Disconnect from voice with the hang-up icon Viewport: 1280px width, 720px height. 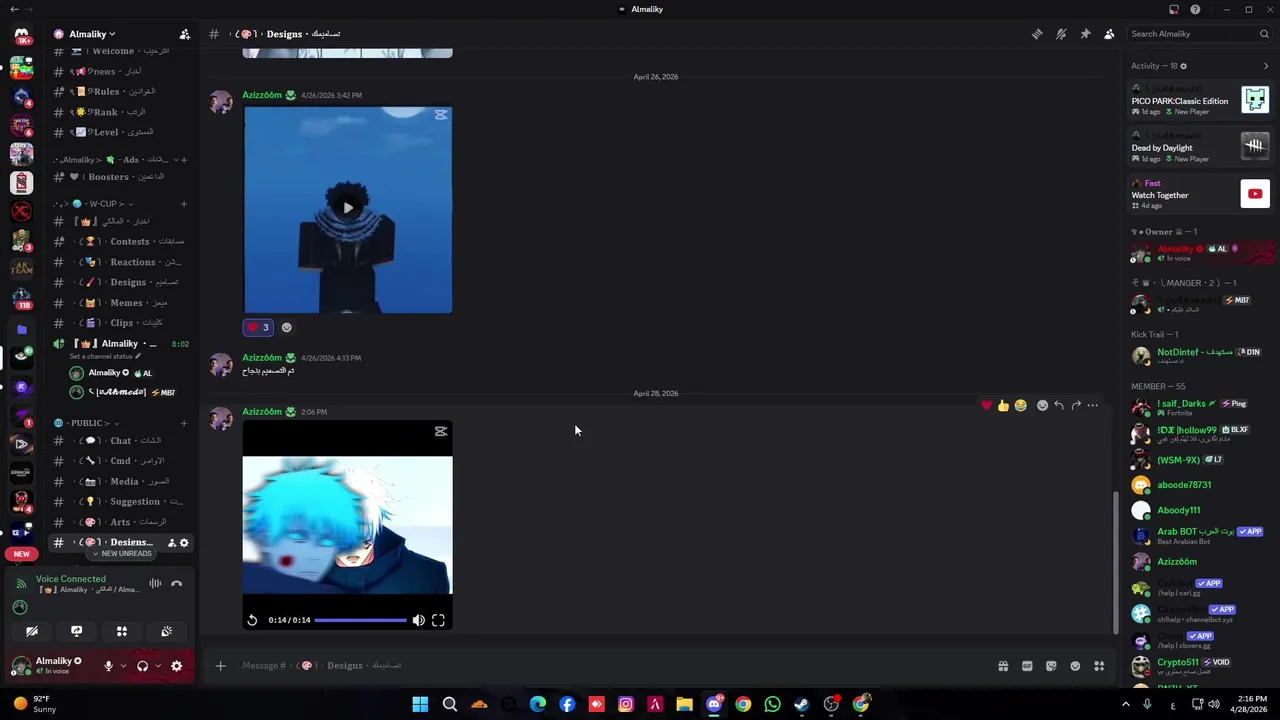(x=176, y=584)
